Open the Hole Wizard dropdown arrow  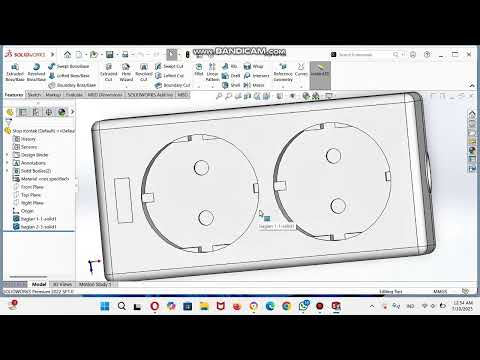click(x=126, y=86)
